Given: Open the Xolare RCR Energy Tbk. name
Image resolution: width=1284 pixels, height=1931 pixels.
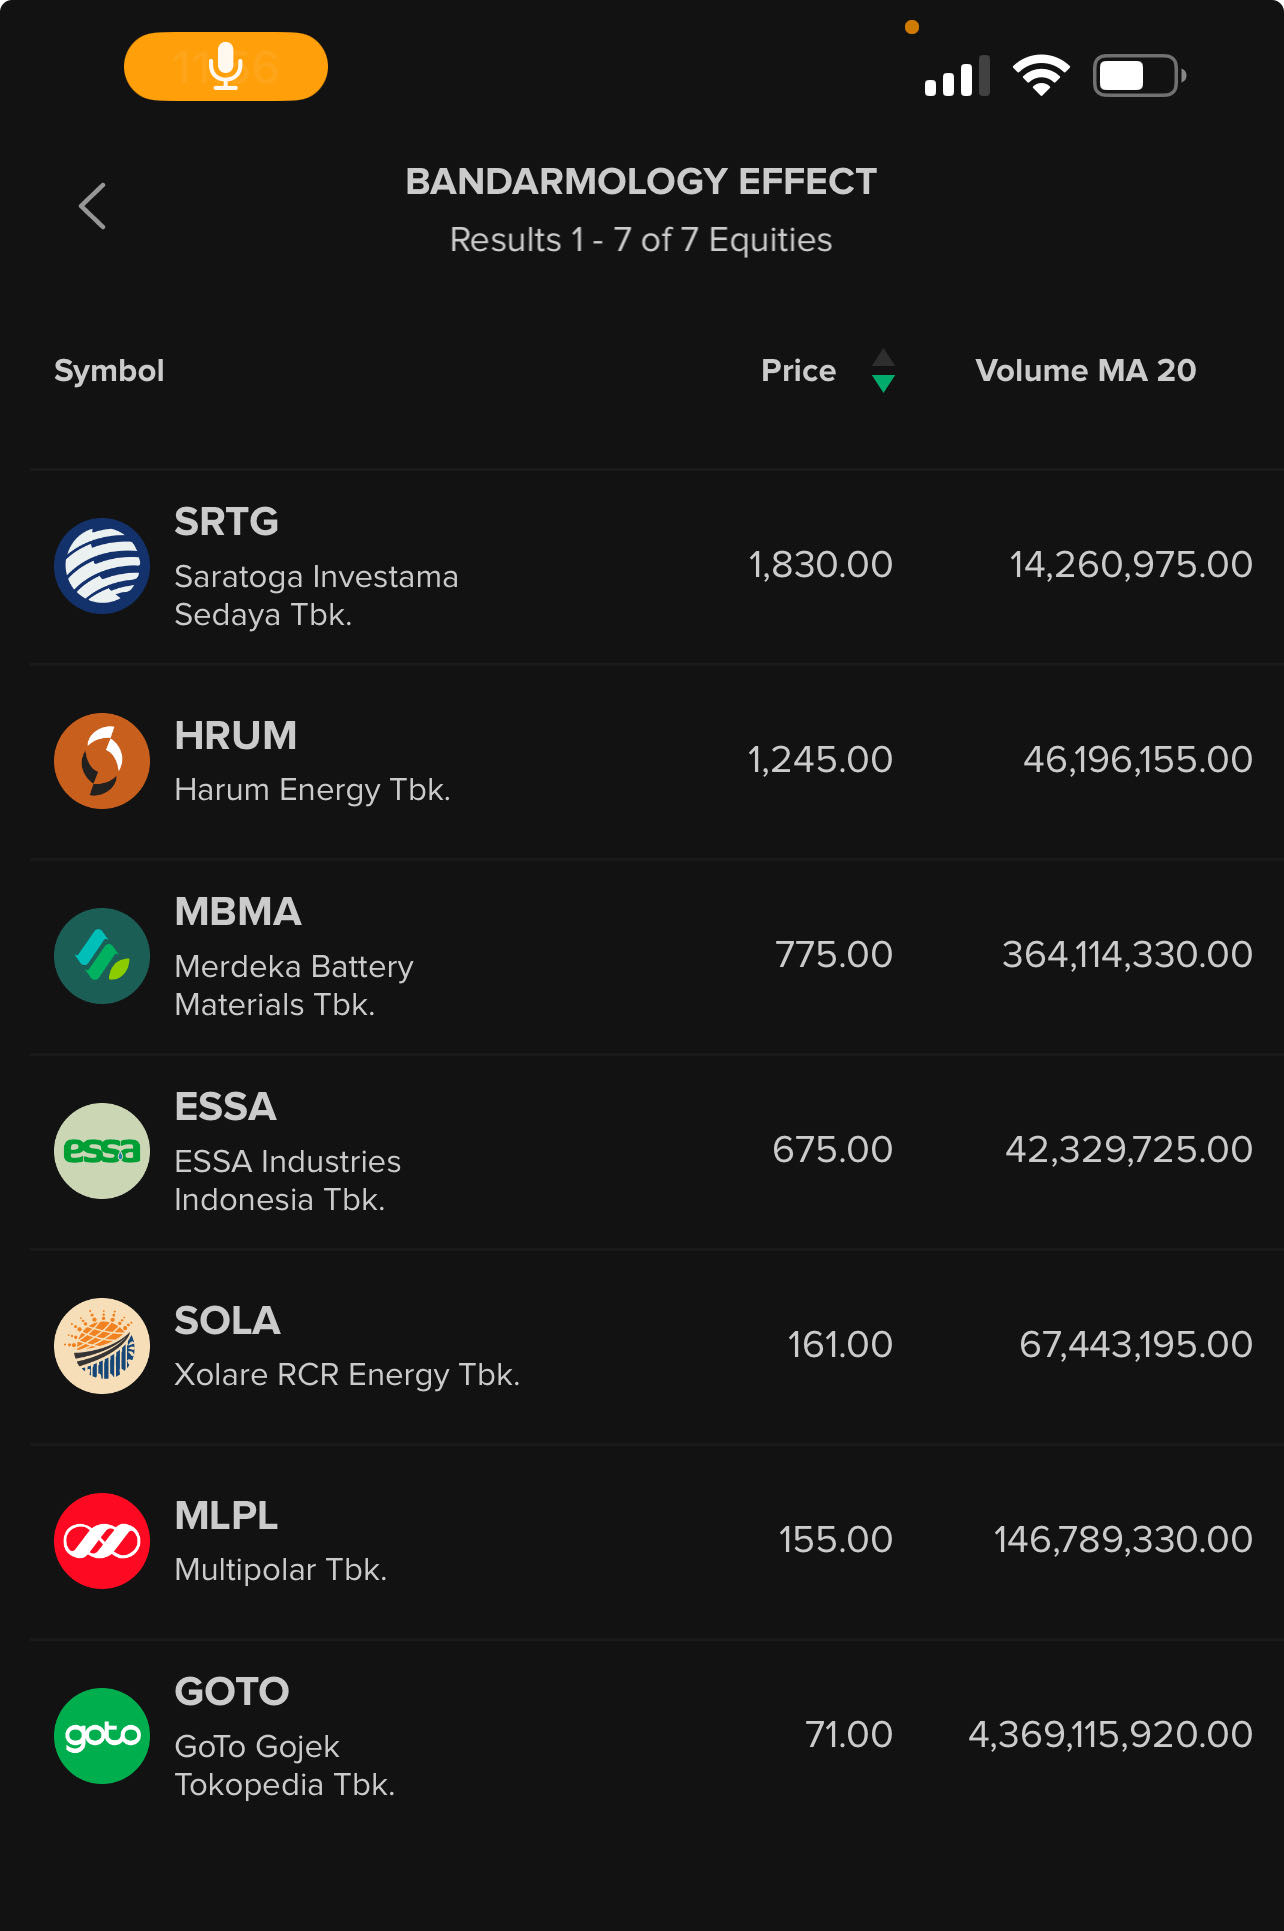Looking at the screenshot, I should tap(347, 1375).
